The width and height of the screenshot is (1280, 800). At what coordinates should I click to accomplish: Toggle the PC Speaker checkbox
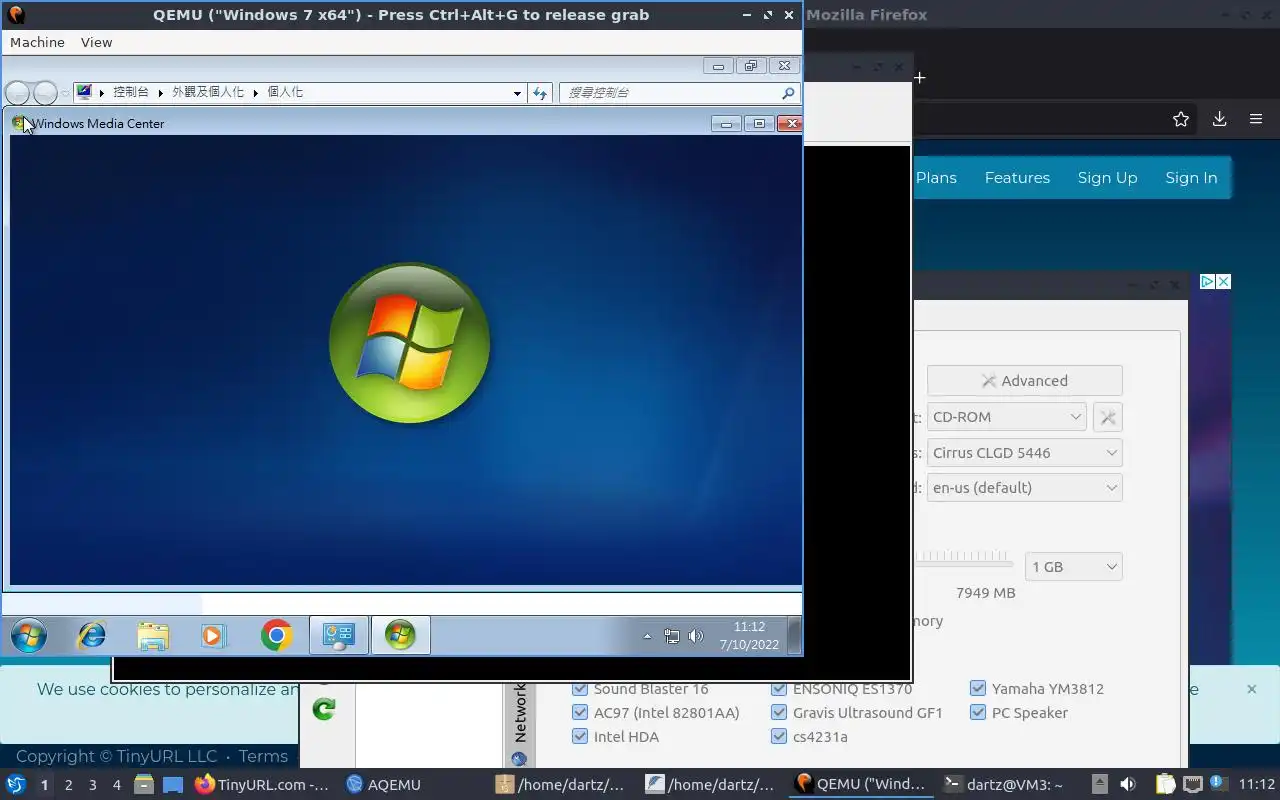tap(978, 712)
